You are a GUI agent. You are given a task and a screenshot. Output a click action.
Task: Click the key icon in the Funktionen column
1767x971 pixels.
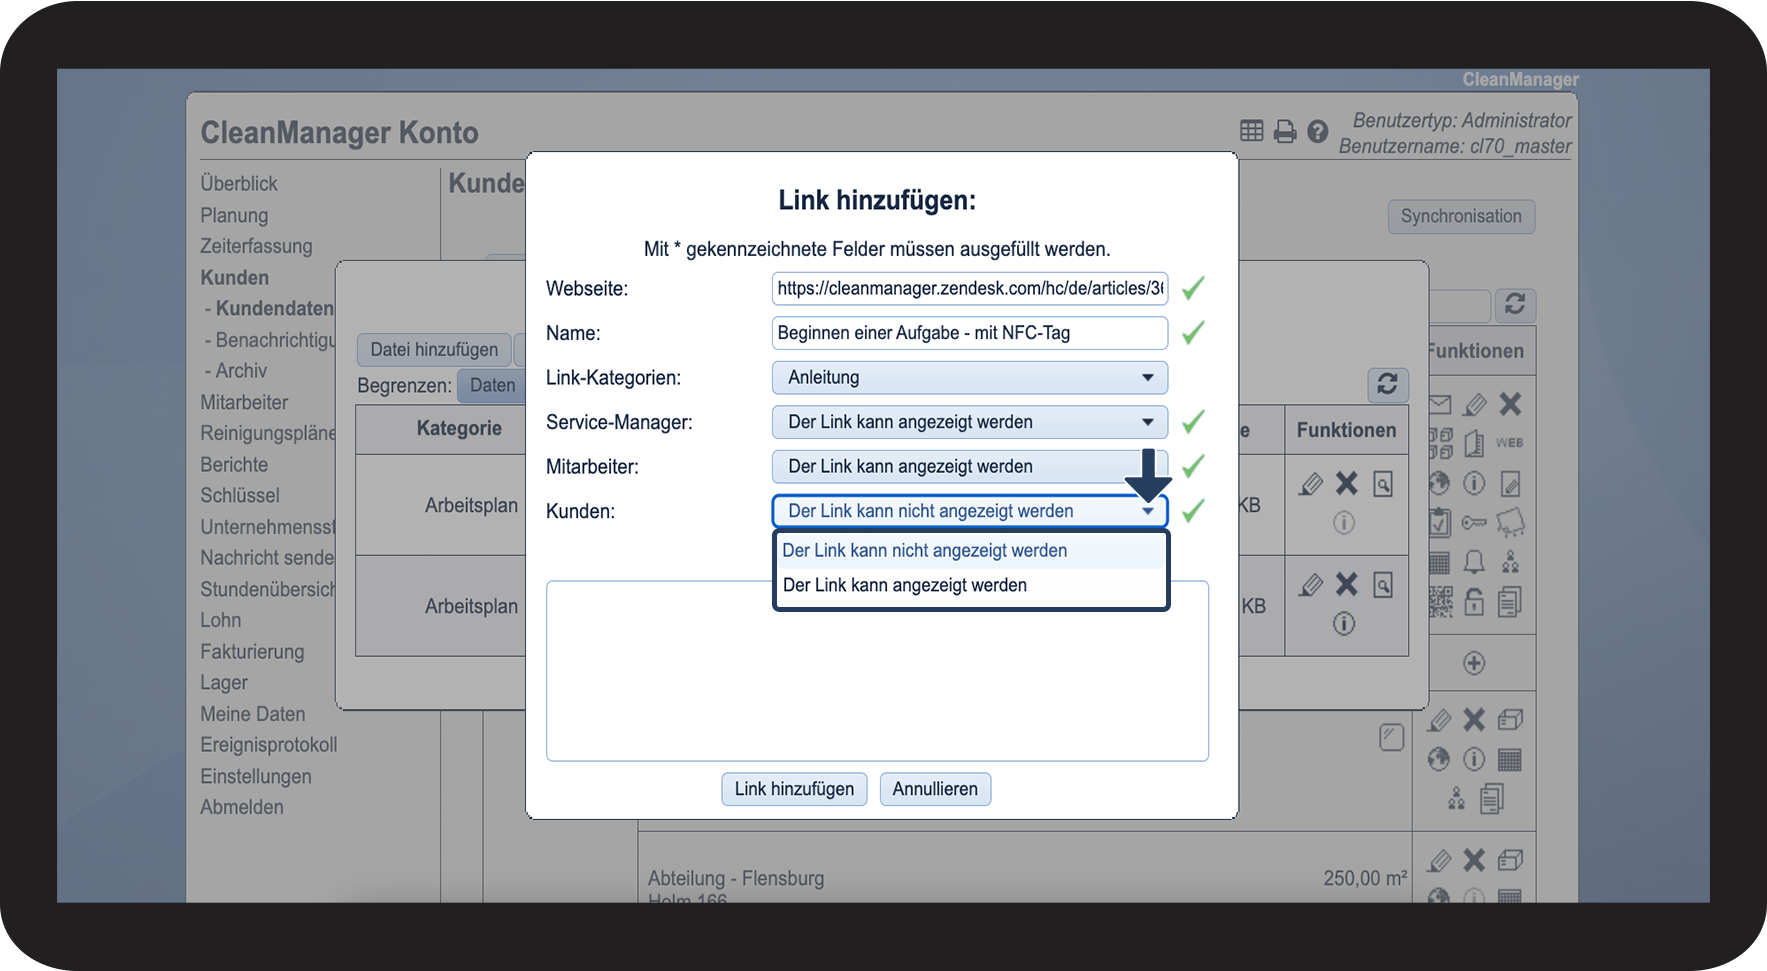point(1474,522)
